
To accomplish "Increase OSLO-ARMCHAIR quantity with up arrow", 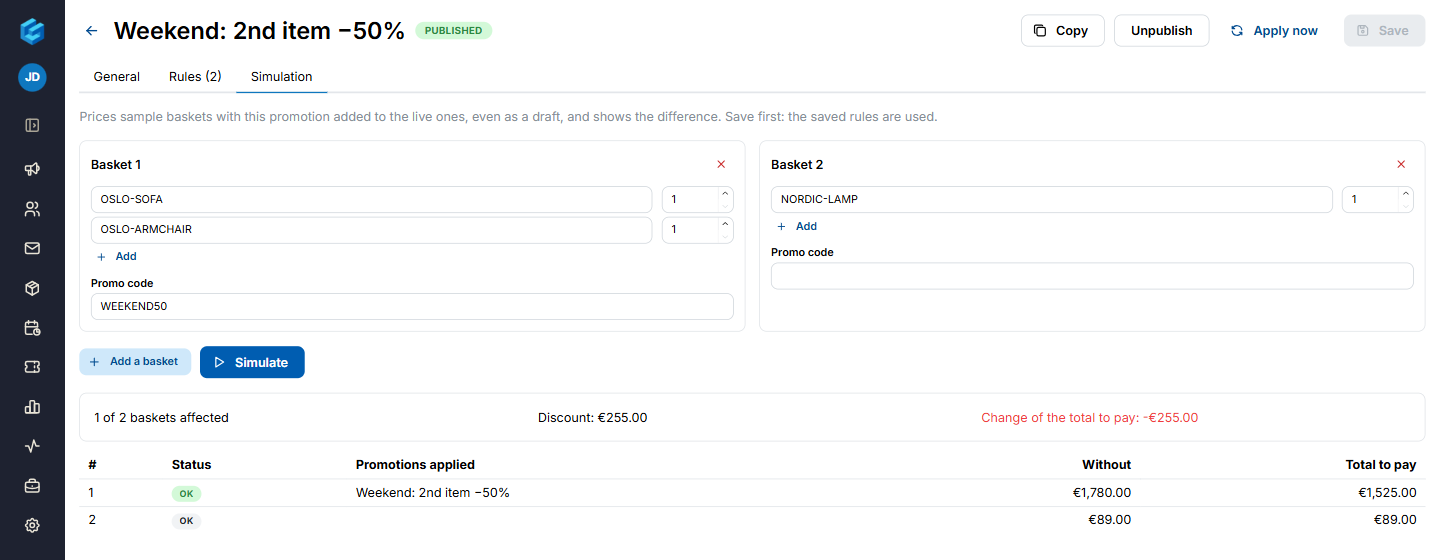I will coord(725,224).
